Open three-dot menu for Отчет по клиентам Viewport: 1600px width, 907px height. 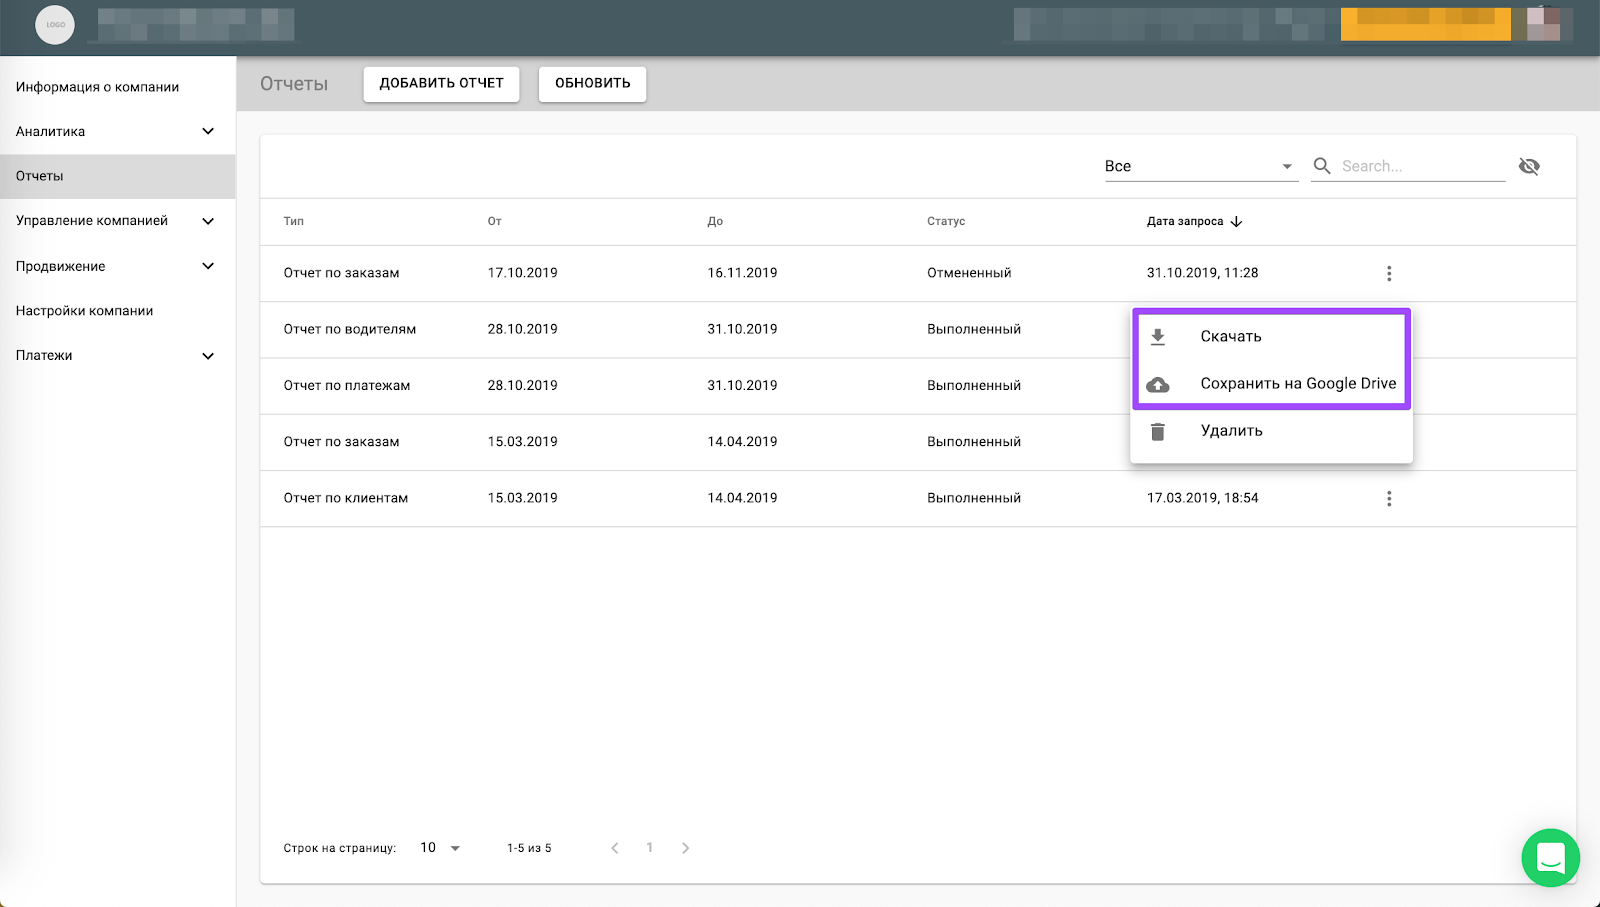click(1388, 498)
